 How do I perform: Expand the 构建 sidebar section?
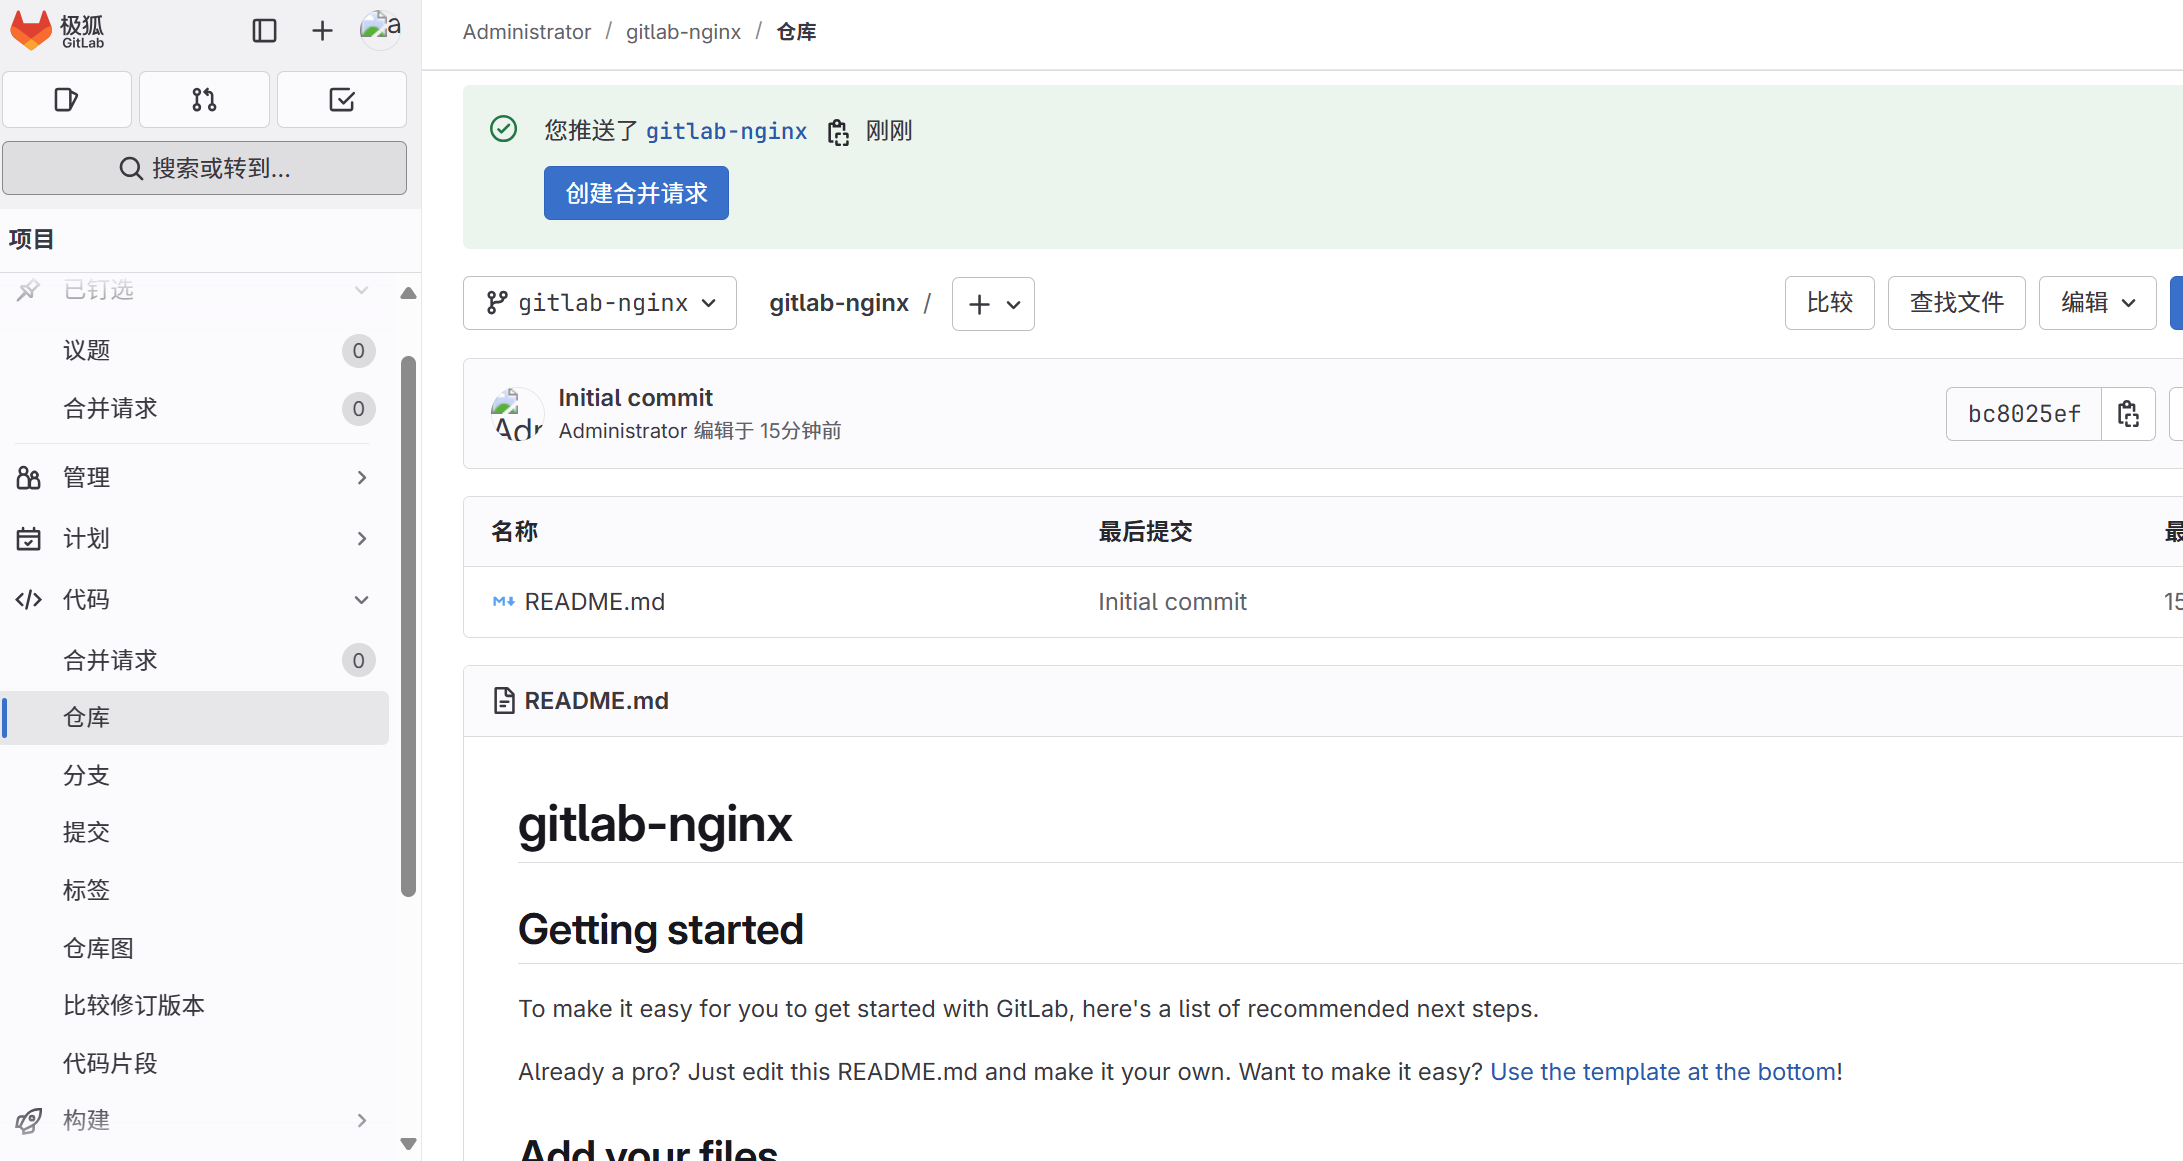pos(194,1121)
